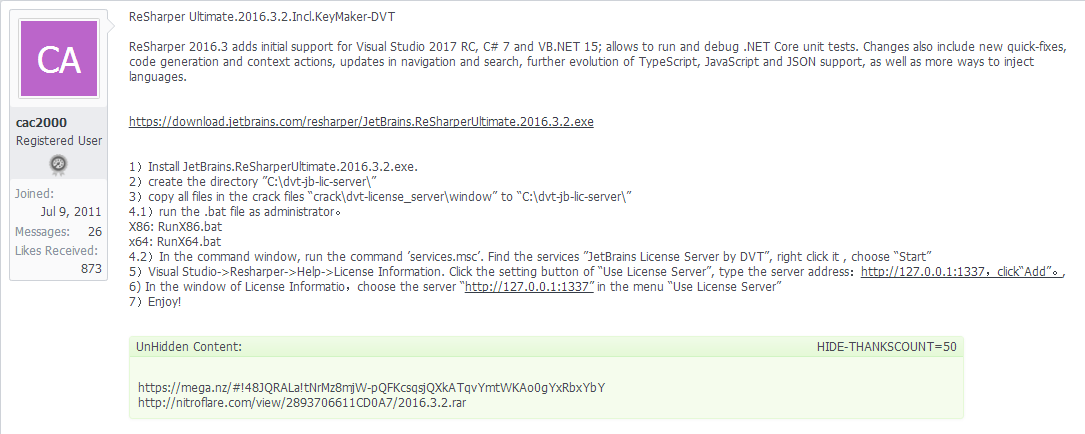Click the UnHidden Content header label
Image resolution: width=1085 pixels, height=434 pixels.
click(189, 347)
